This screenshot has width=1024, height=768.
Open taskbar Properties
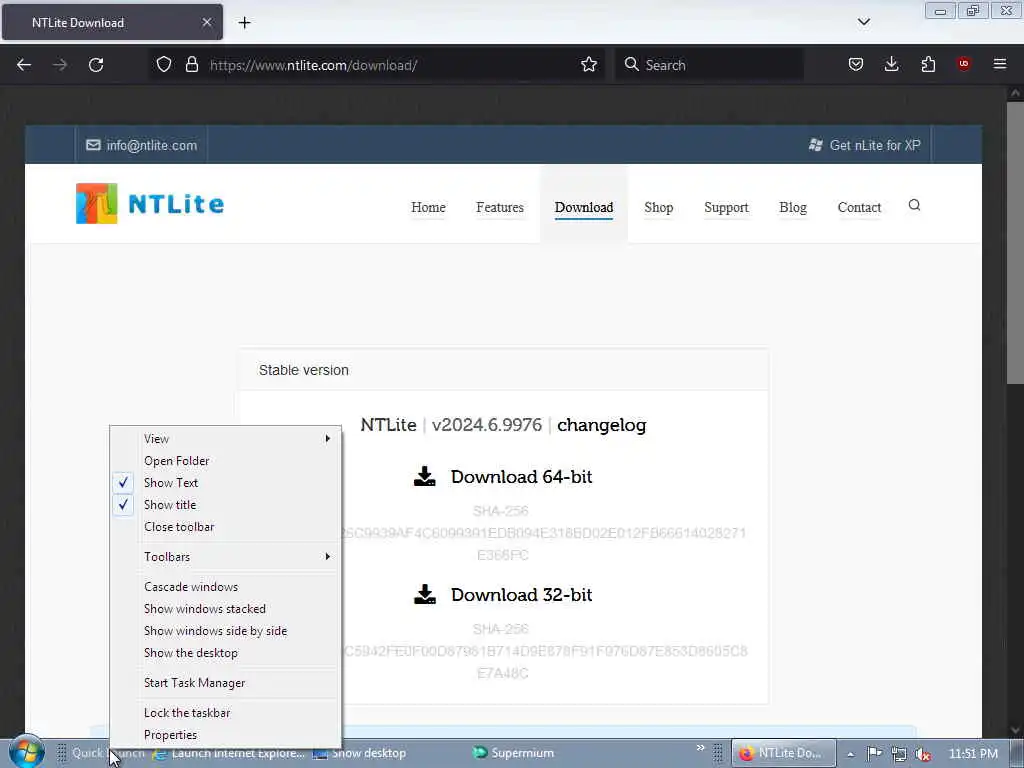click(225, 735)
